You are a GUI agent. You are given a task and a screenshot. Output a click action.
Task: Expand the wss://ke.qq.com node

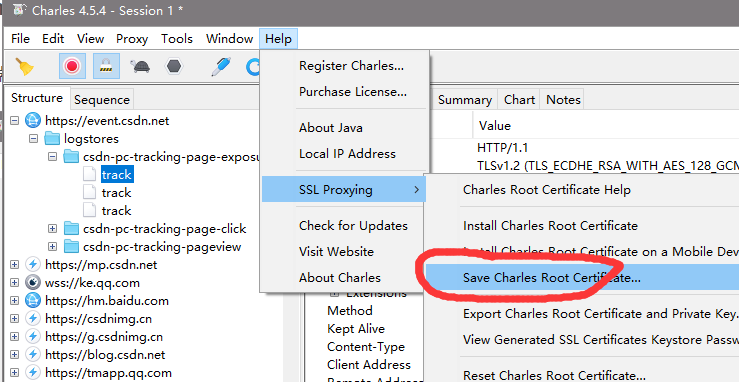pyautogui.click(x=14, y=283)
